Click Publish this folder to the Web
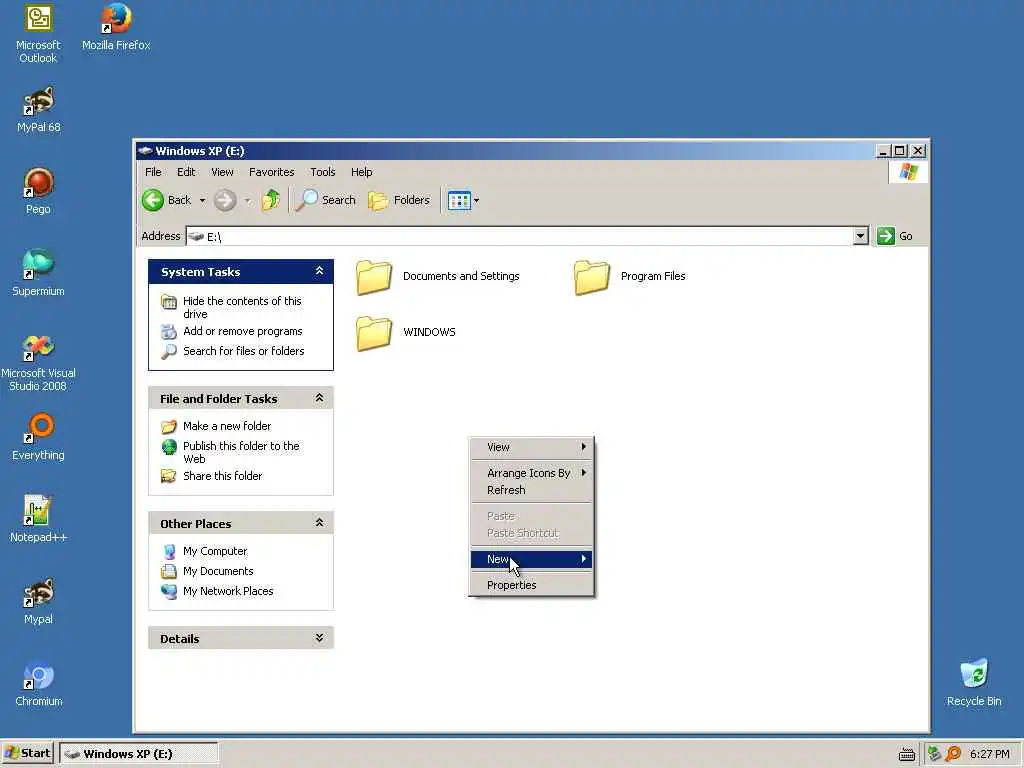This screenshot has width=1024, height=768. pyautogui.click(x=241, y=453)
